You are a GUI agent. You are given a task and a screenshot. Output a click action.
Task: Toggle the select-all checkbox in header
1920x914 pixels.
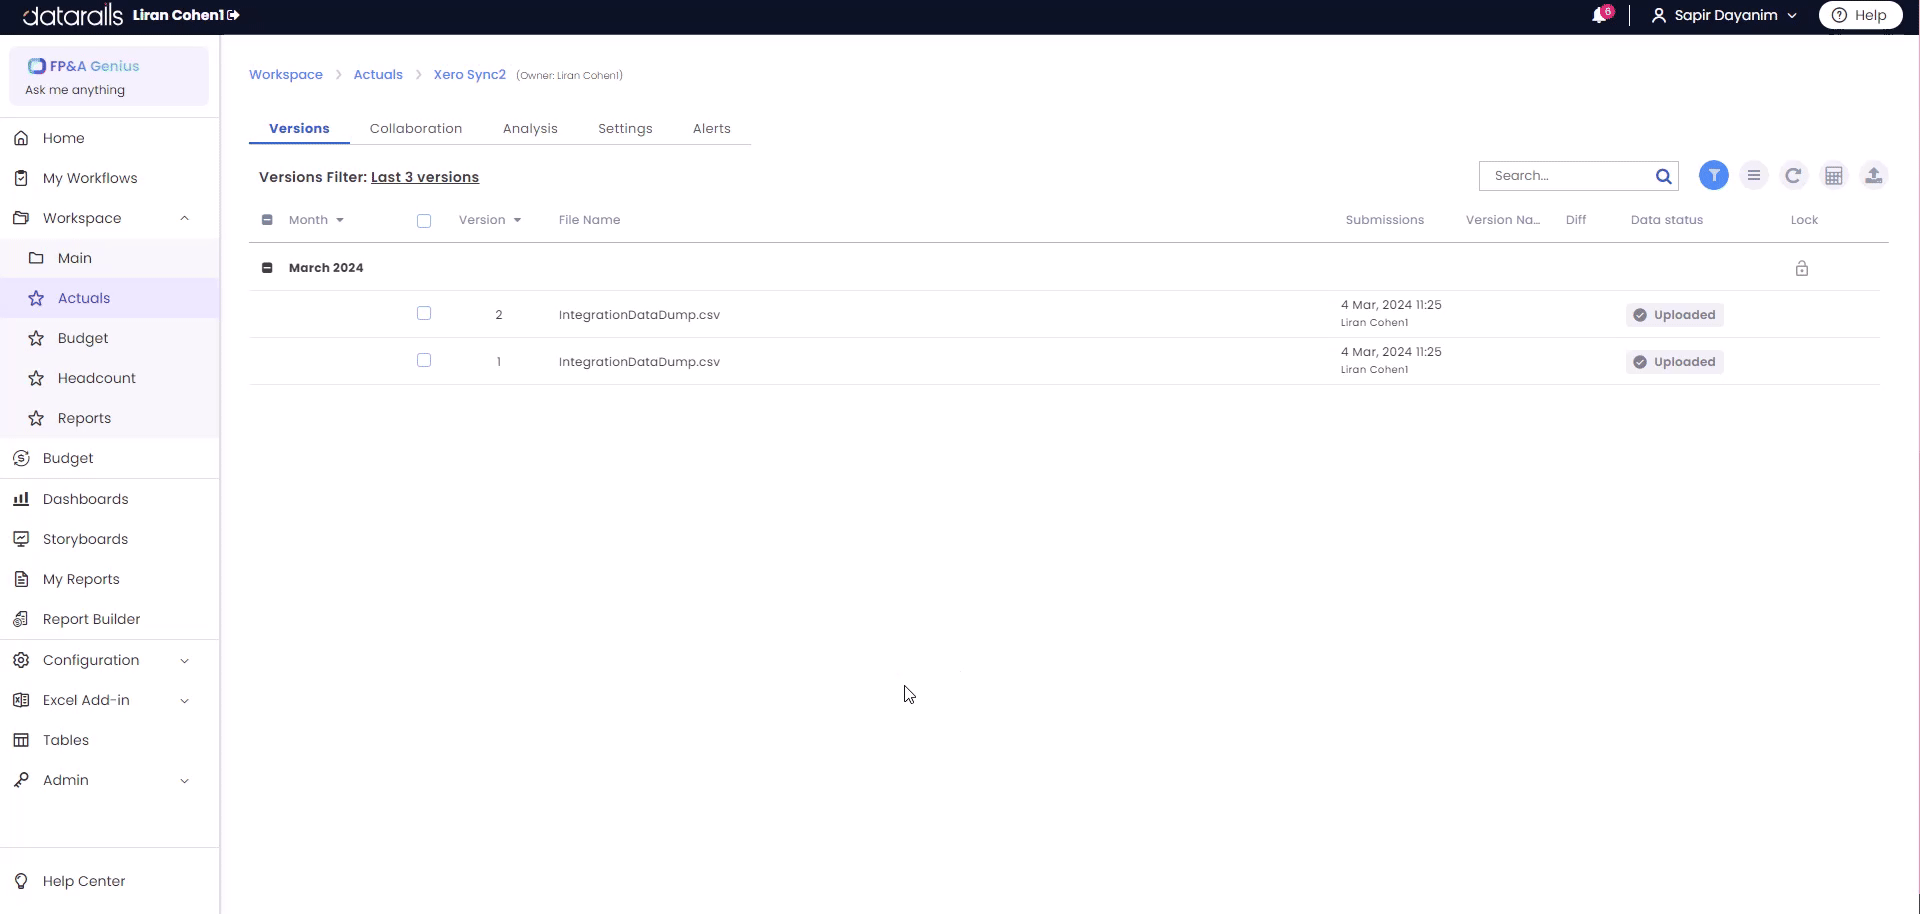tap(424, 221)
